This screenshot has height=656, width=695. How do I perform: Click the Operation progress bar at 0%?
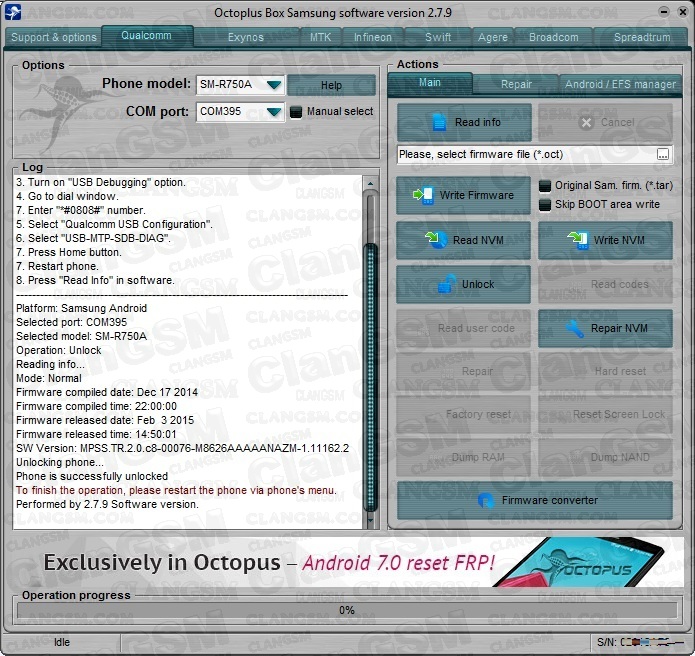point(347,610)
